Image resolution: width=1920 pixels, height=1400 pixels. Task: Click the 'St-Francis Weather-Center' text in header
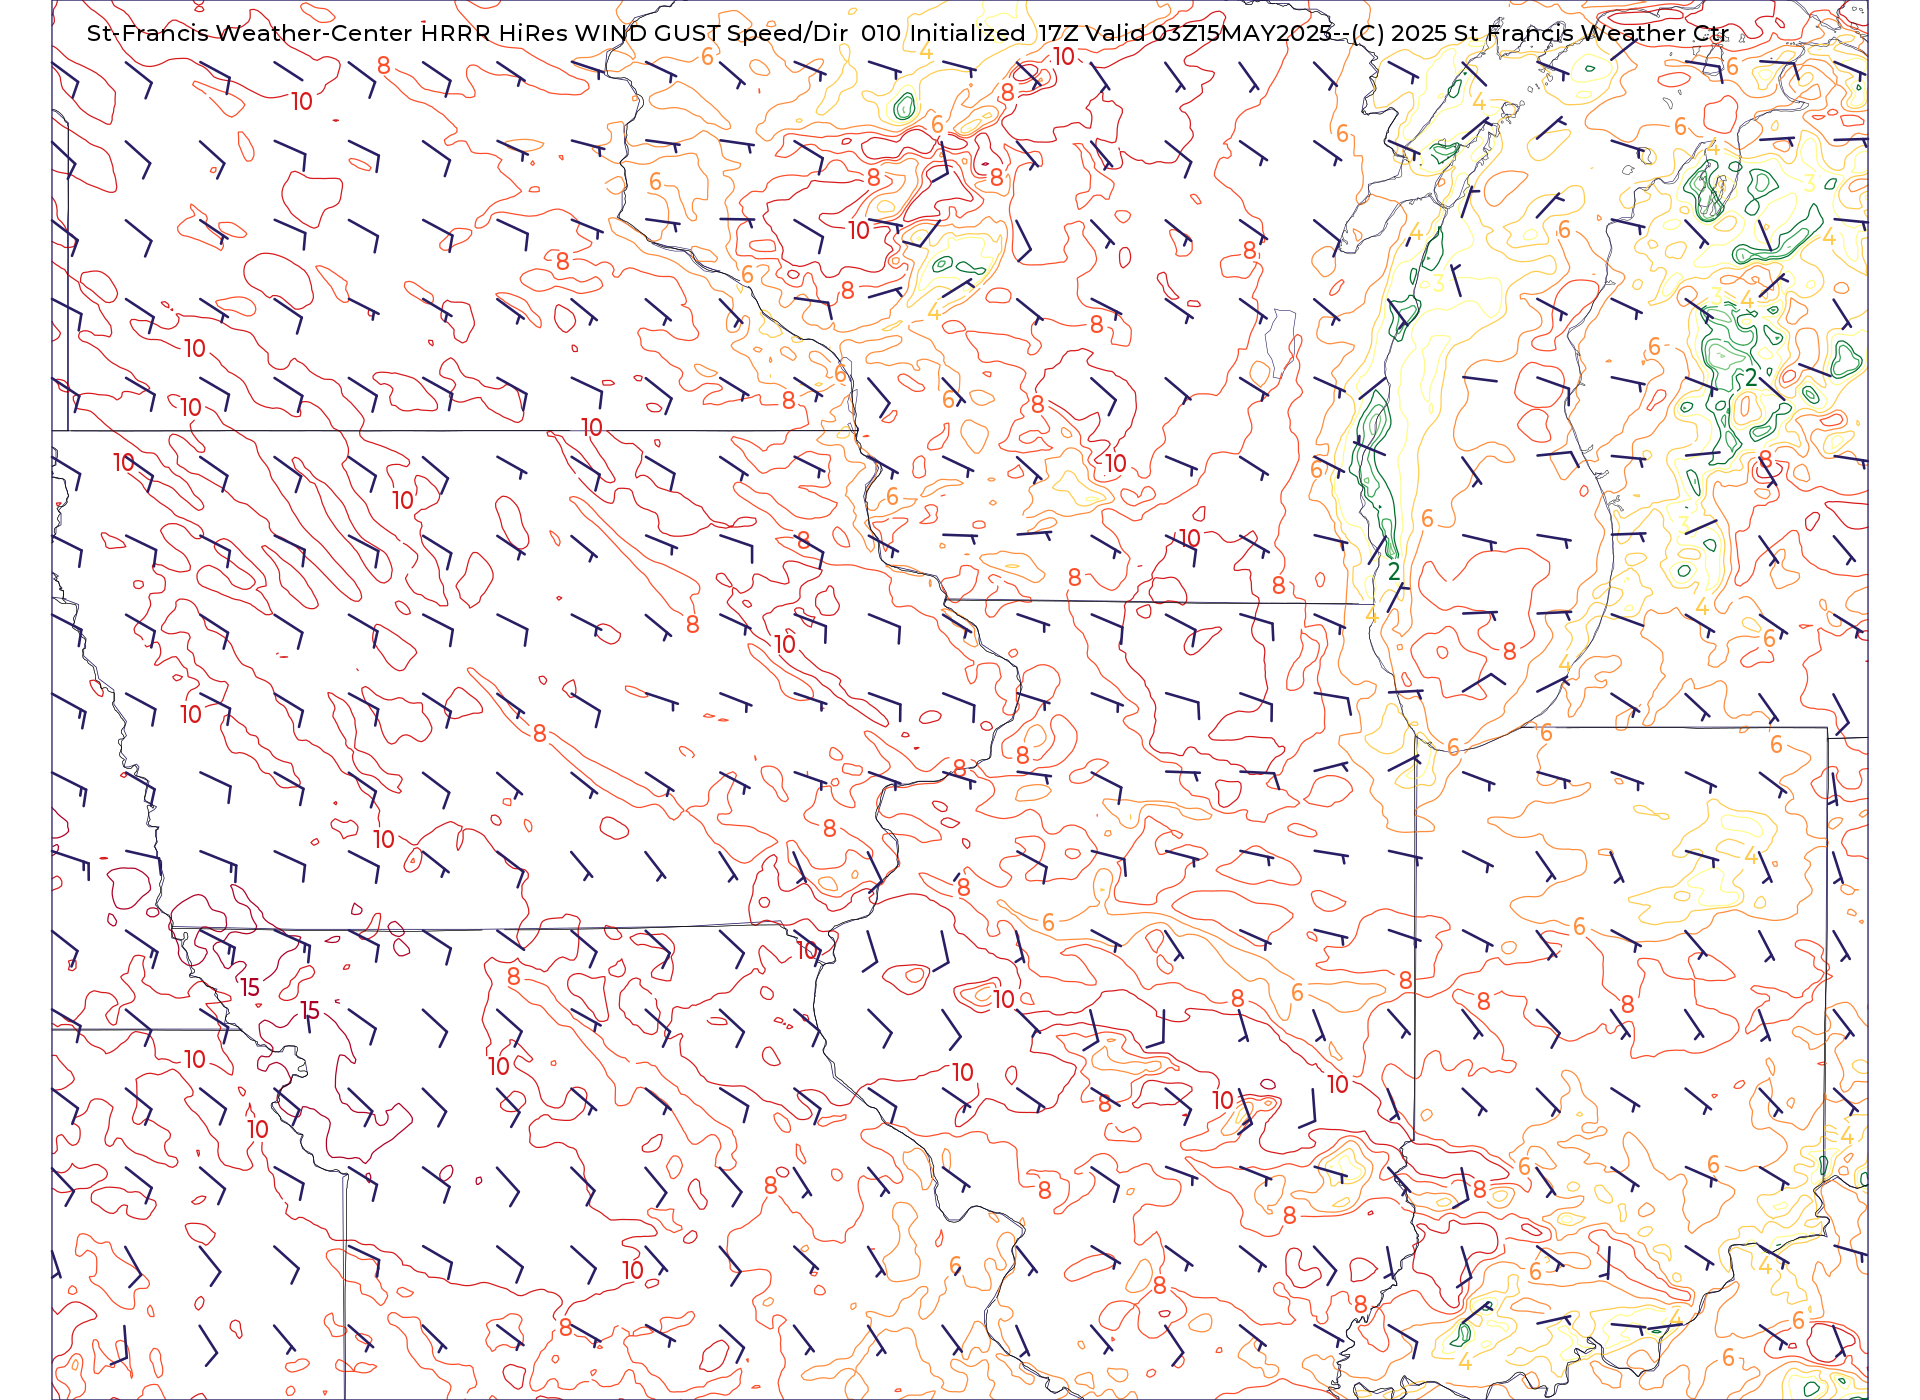coord(250,33)
